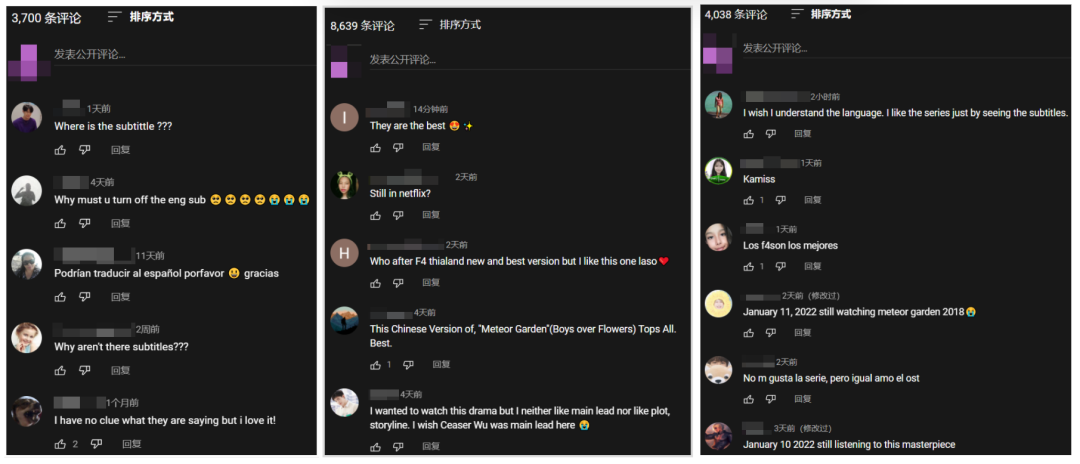Click the public comment field in the 3,700 comments panel
The image size is (1080, 464).
184,55
